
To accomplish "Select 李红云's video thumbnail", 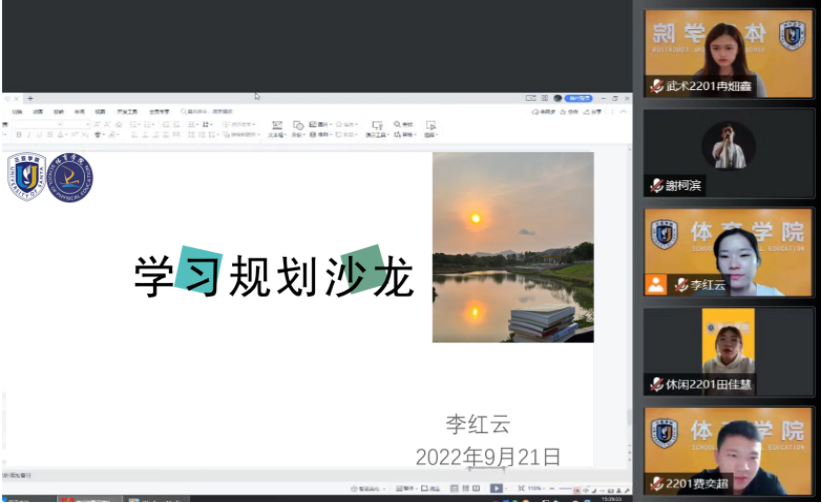I will [x=728, y=252].
